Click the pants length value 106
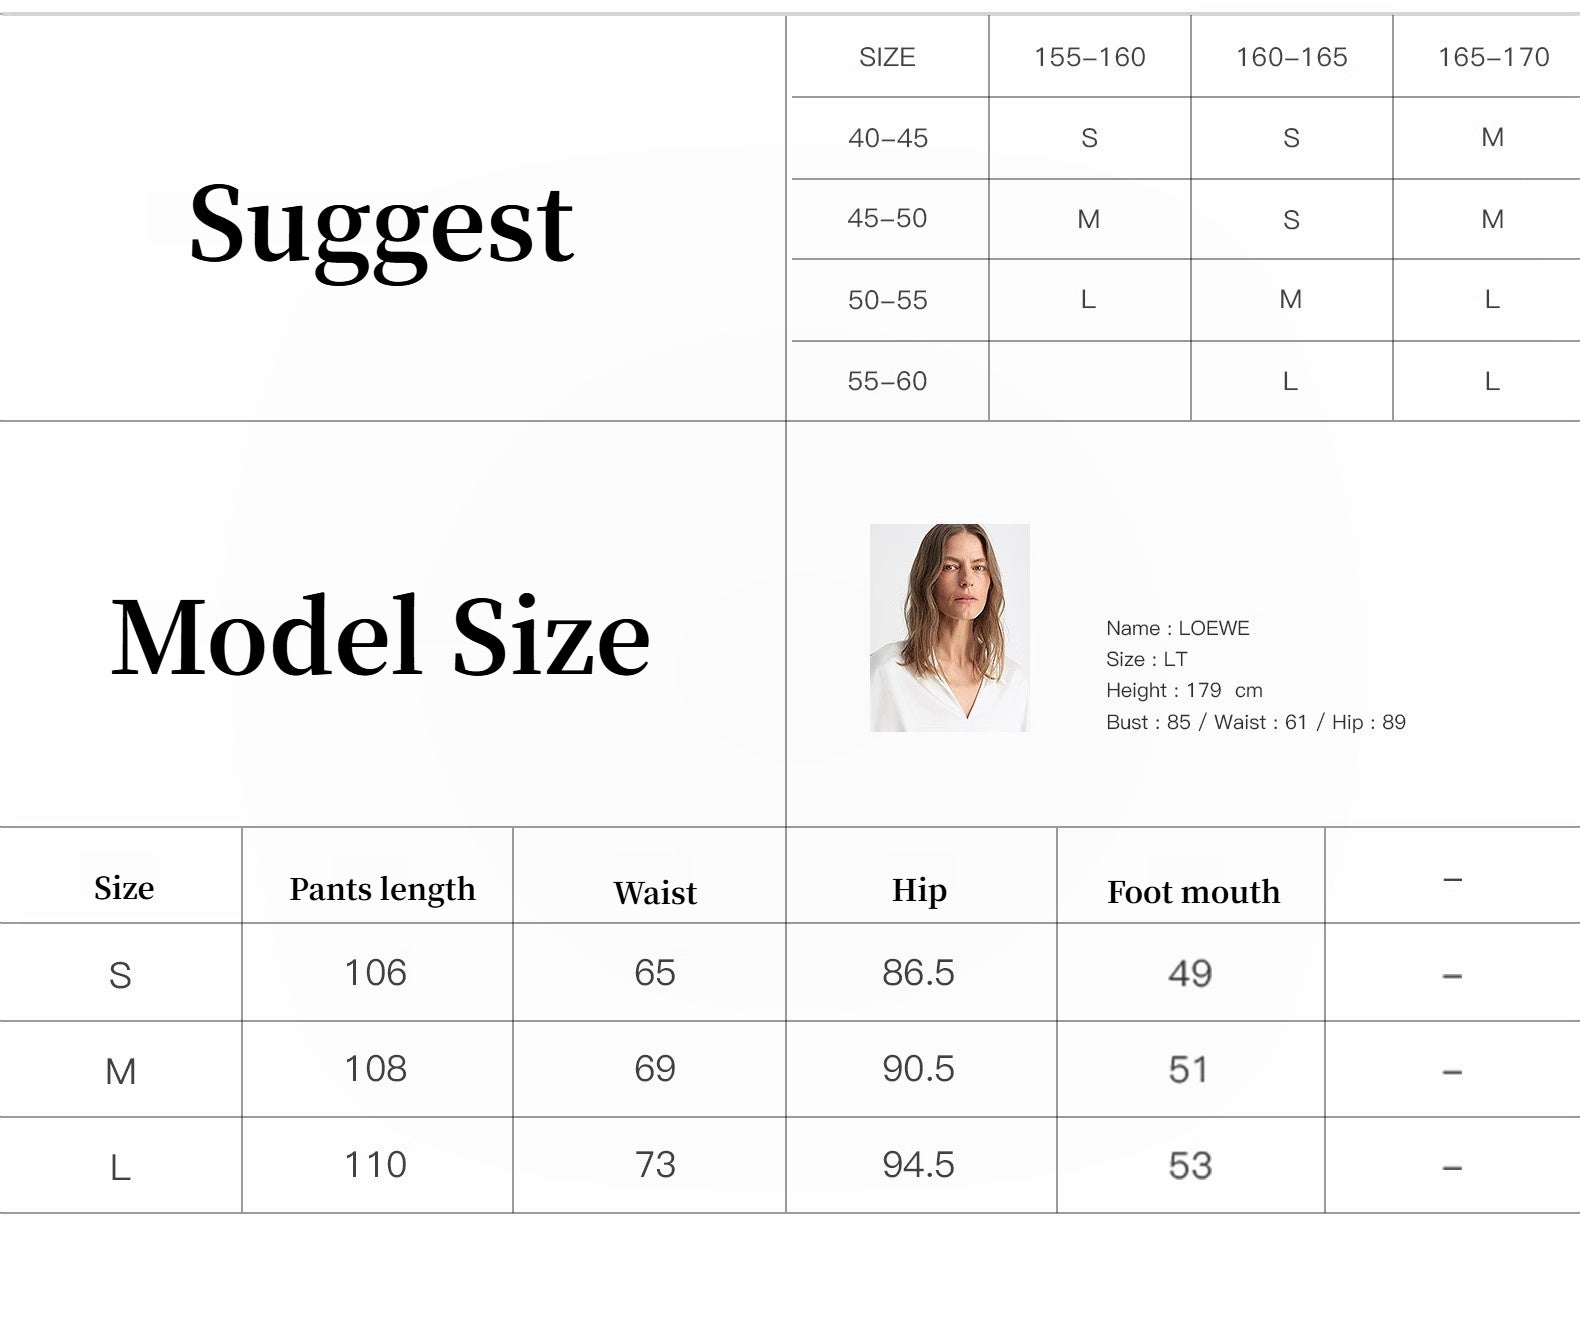This screenshot has width=1580, height=1336. coord(375,973)
